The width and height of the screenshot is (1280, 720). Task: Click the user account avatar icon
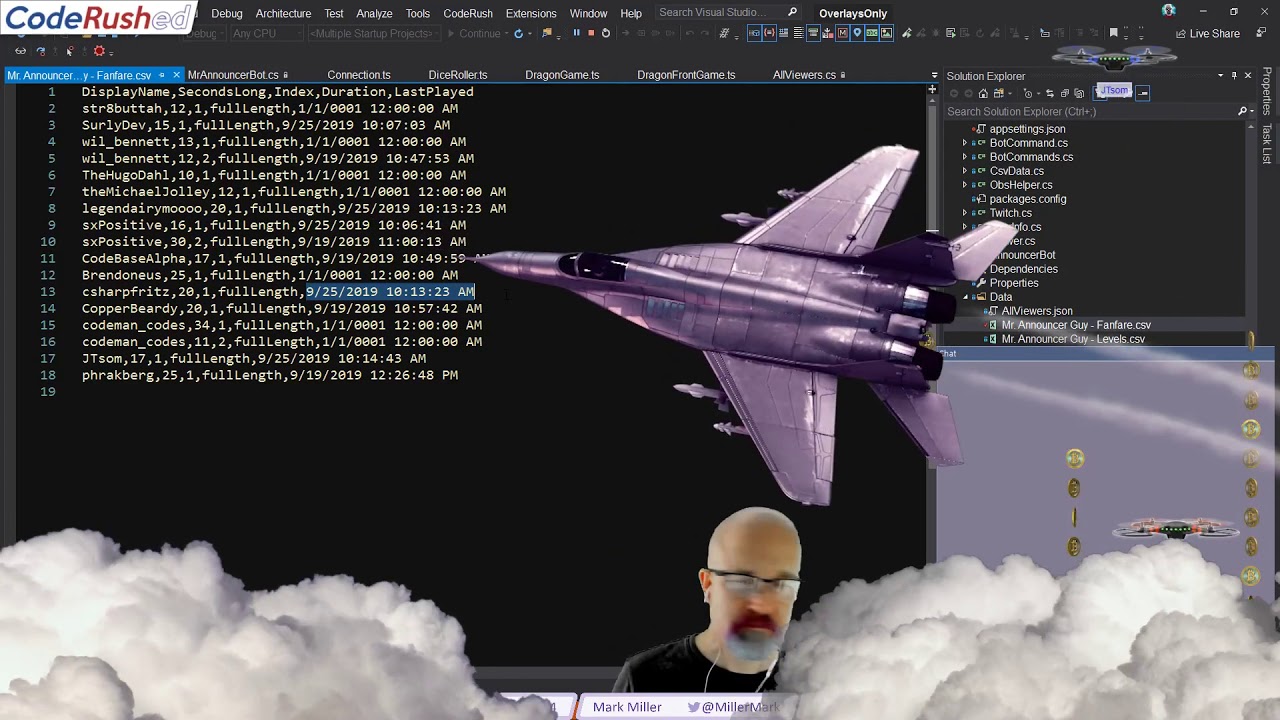coord(1168,11)
